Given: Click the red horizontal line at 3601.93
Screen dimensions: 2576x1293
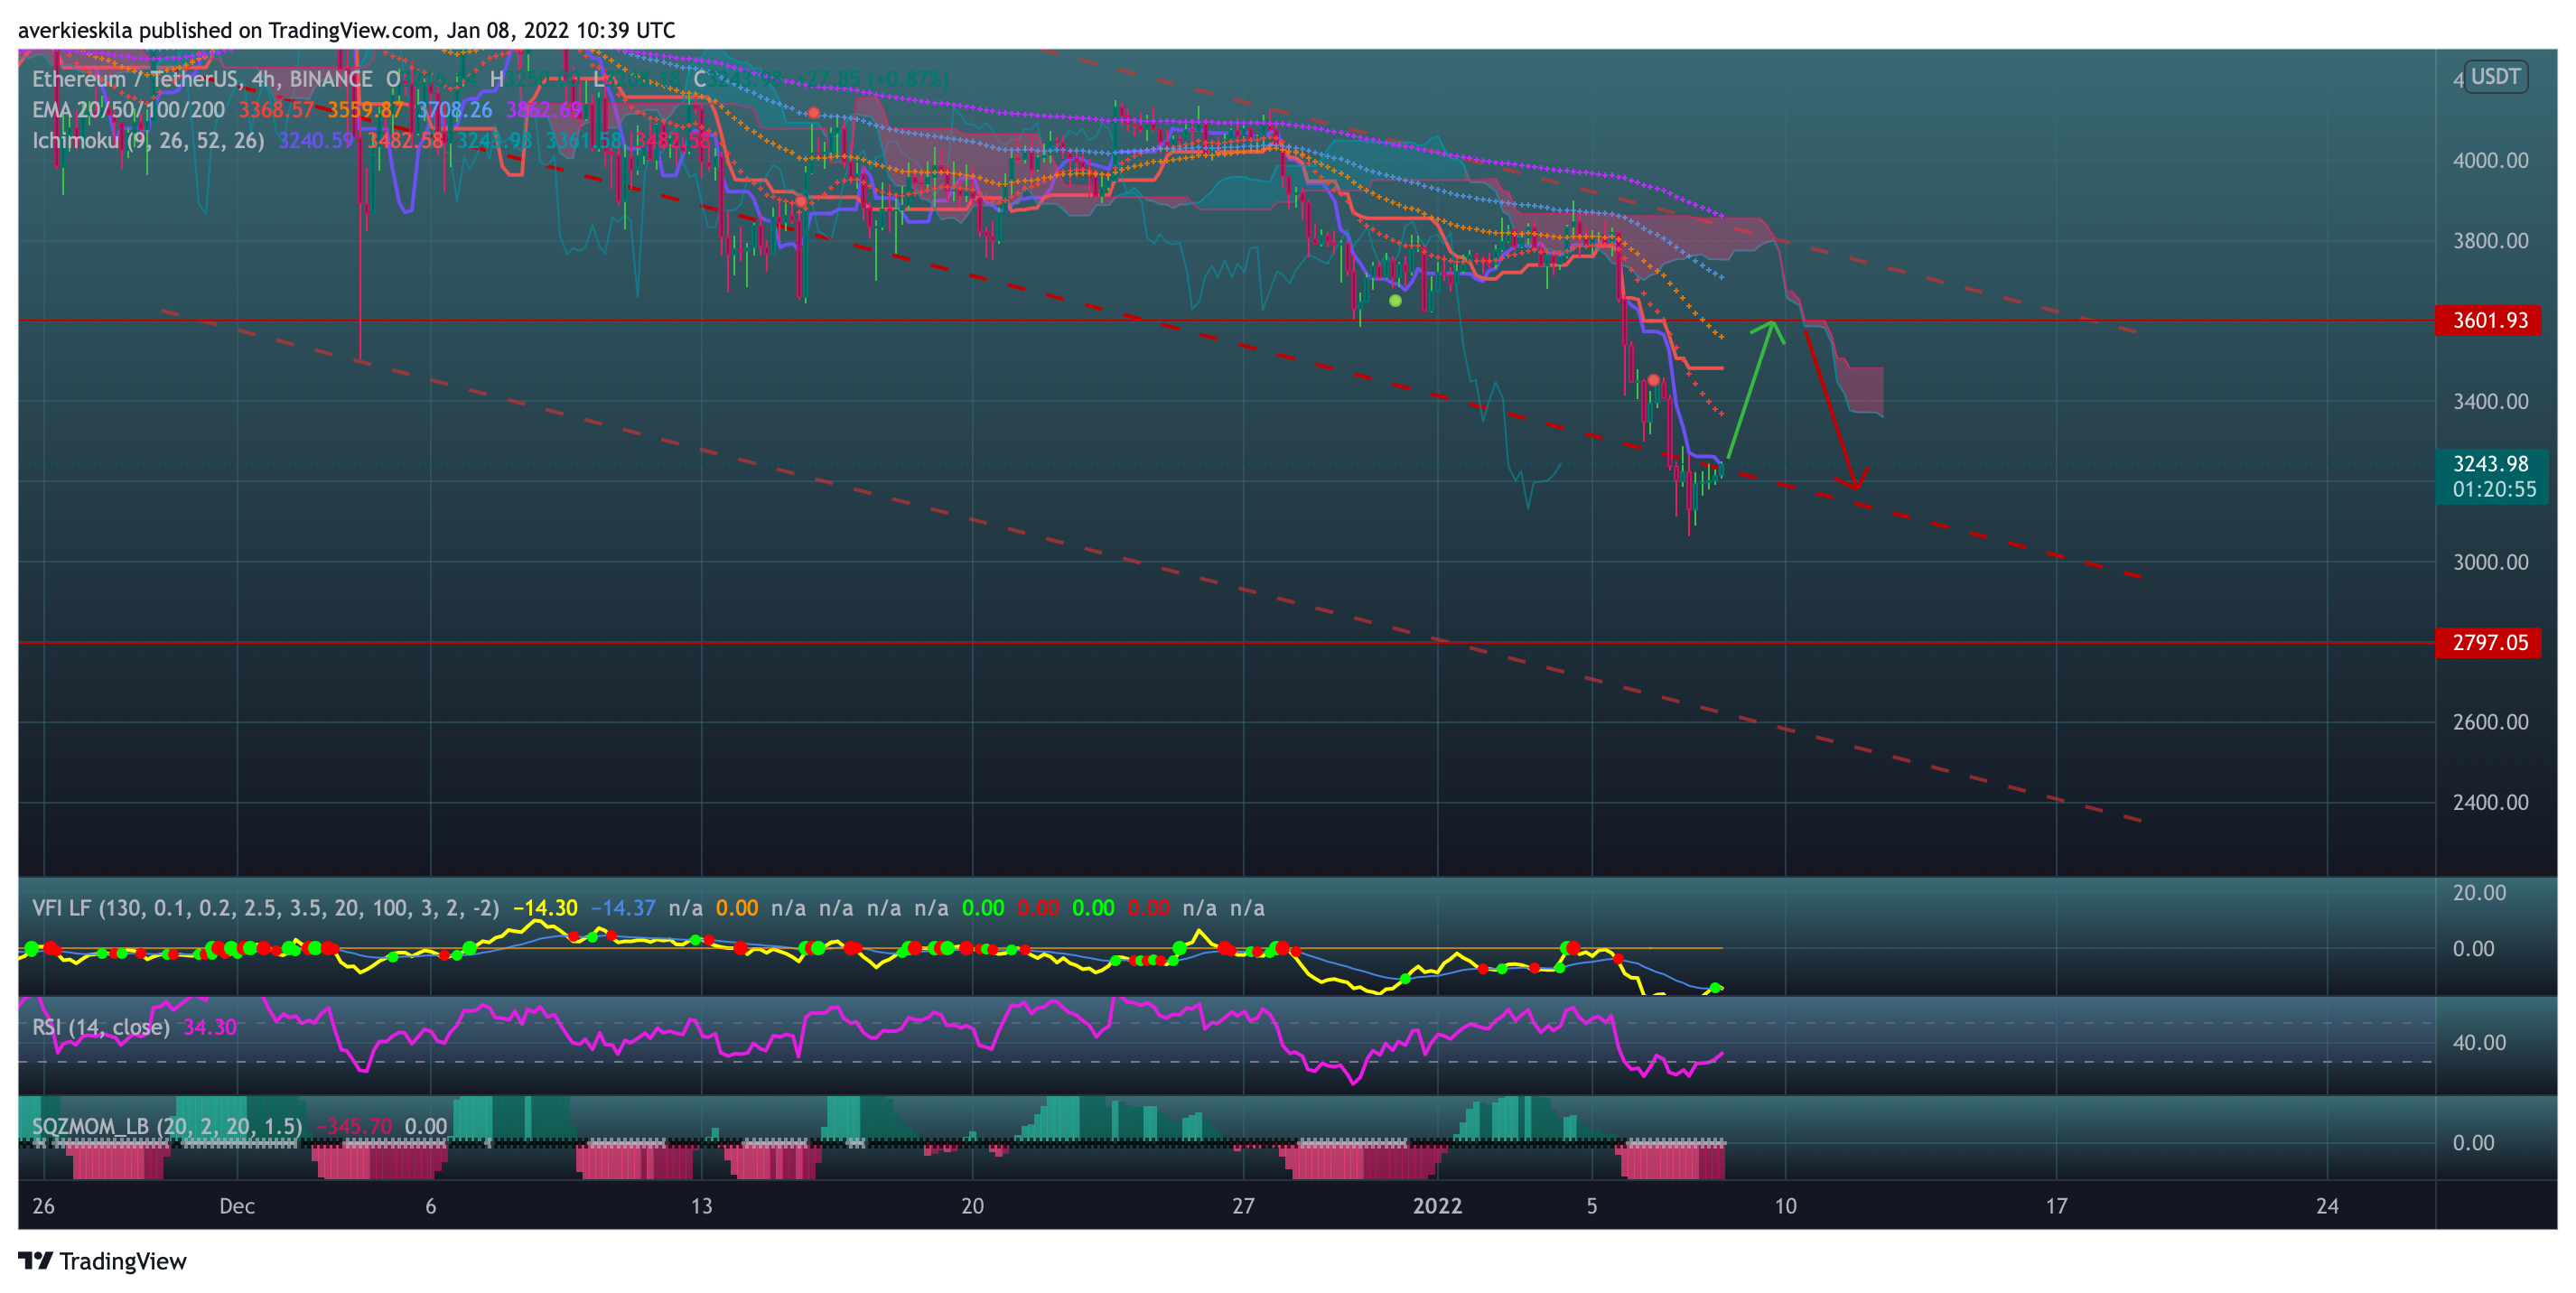Looking at the screenshot, I should point(1226,321).
